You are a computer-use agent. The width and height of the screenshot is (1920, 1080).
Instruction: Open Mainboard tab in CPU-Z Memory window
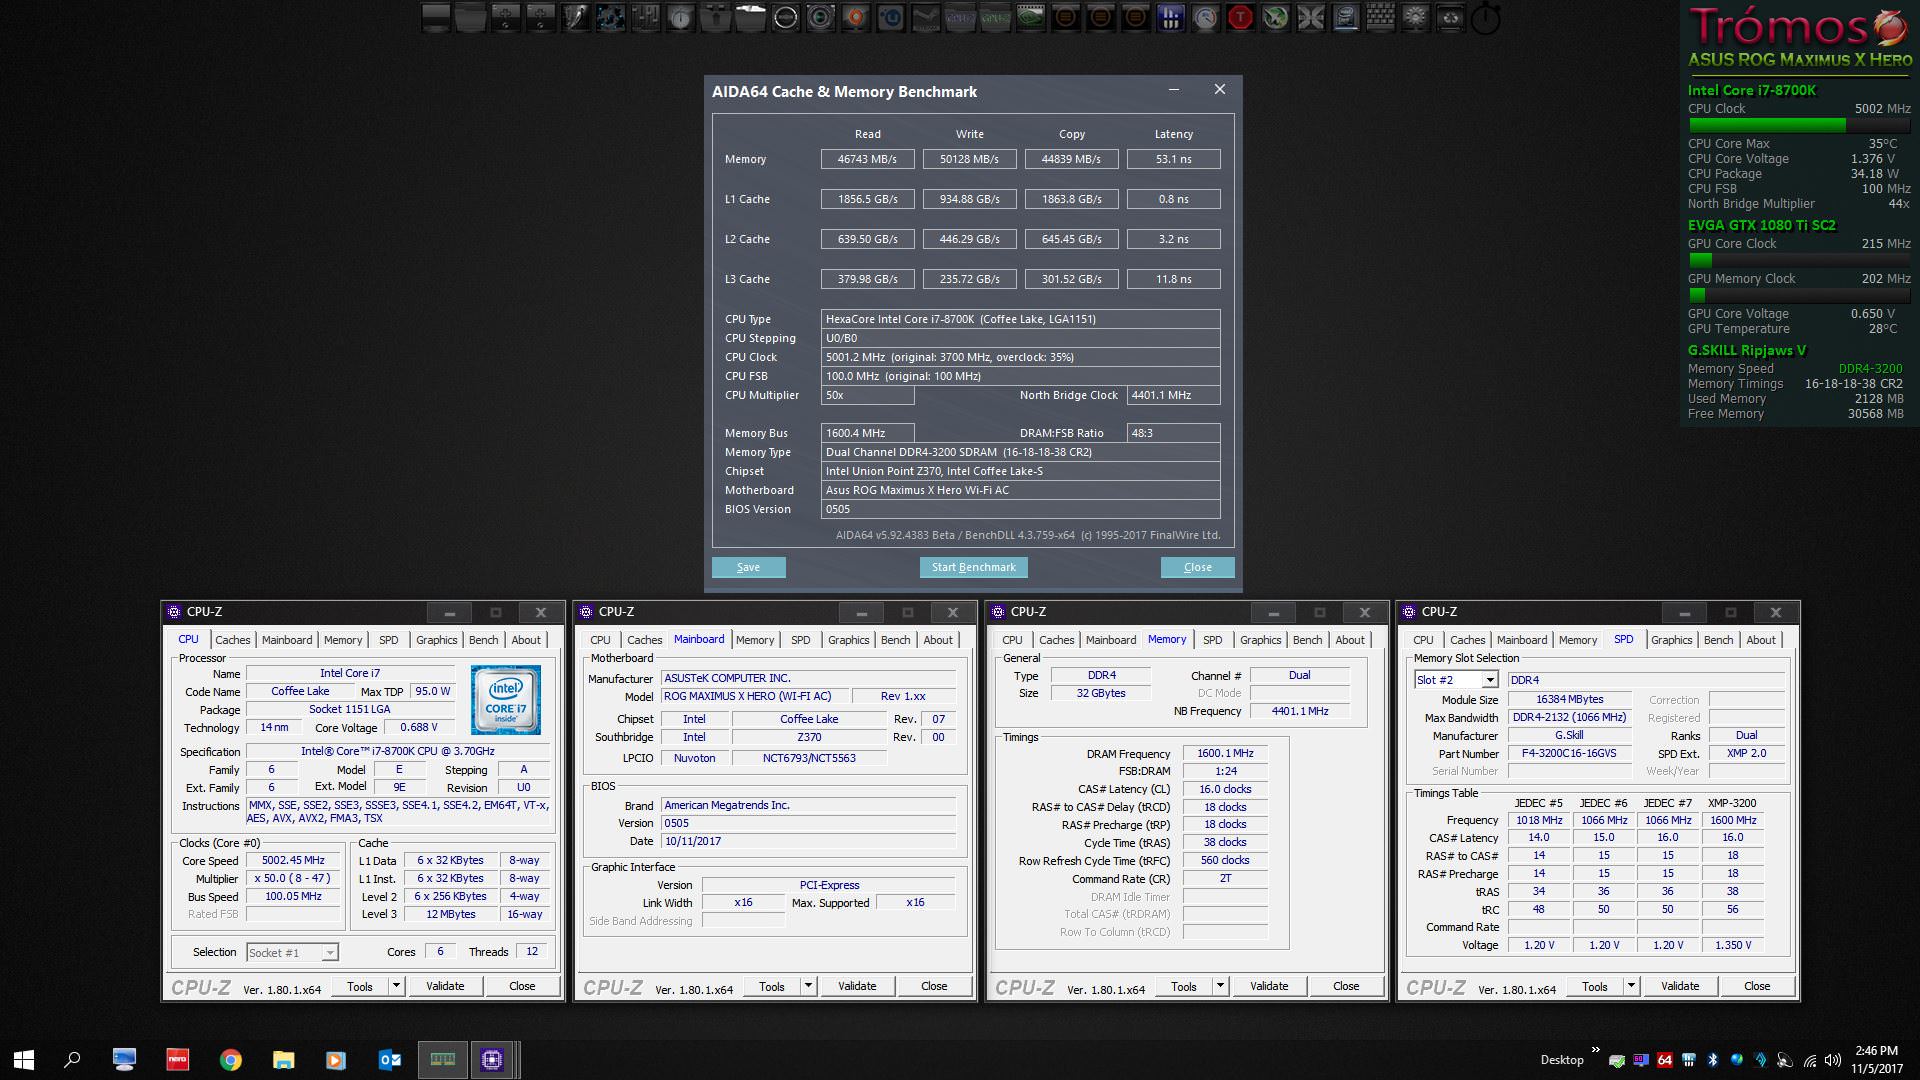pos(1111,640)
